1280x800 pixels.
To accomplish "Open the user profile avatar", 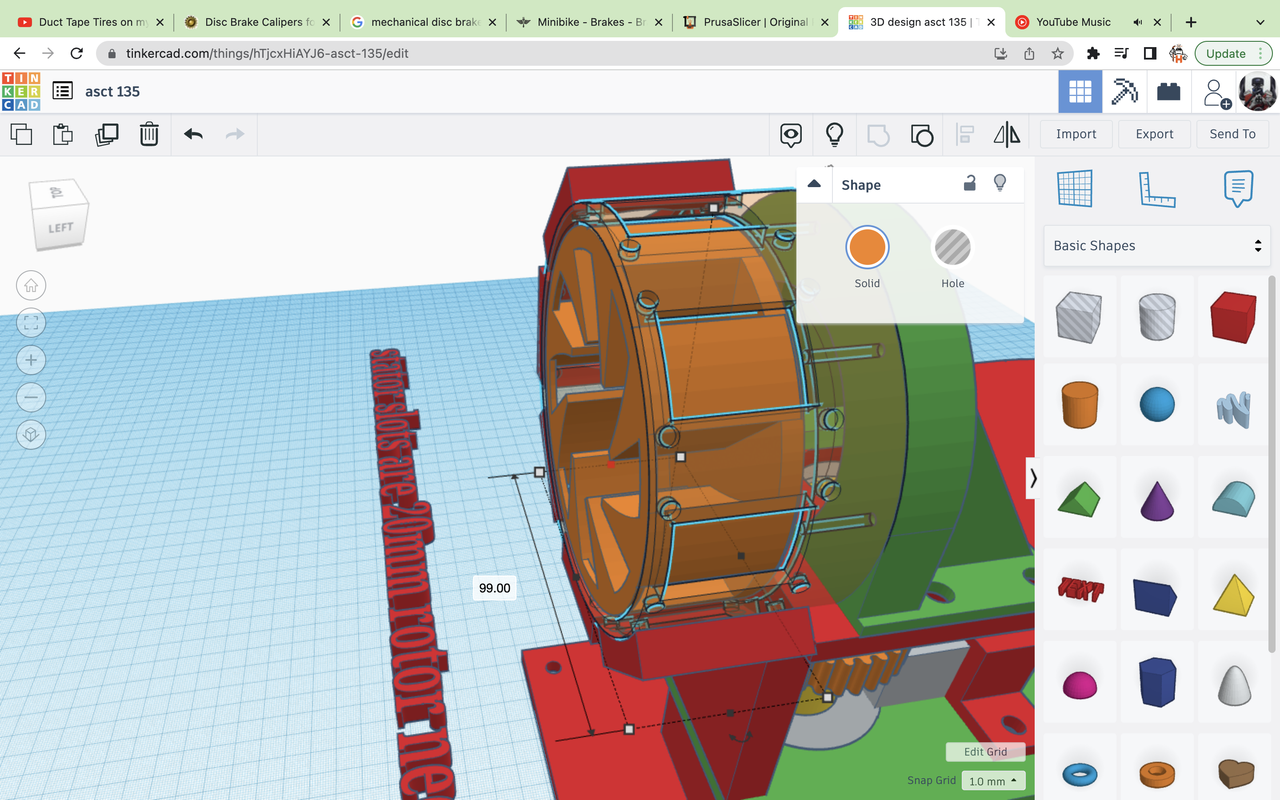I will pos(1257,92).
